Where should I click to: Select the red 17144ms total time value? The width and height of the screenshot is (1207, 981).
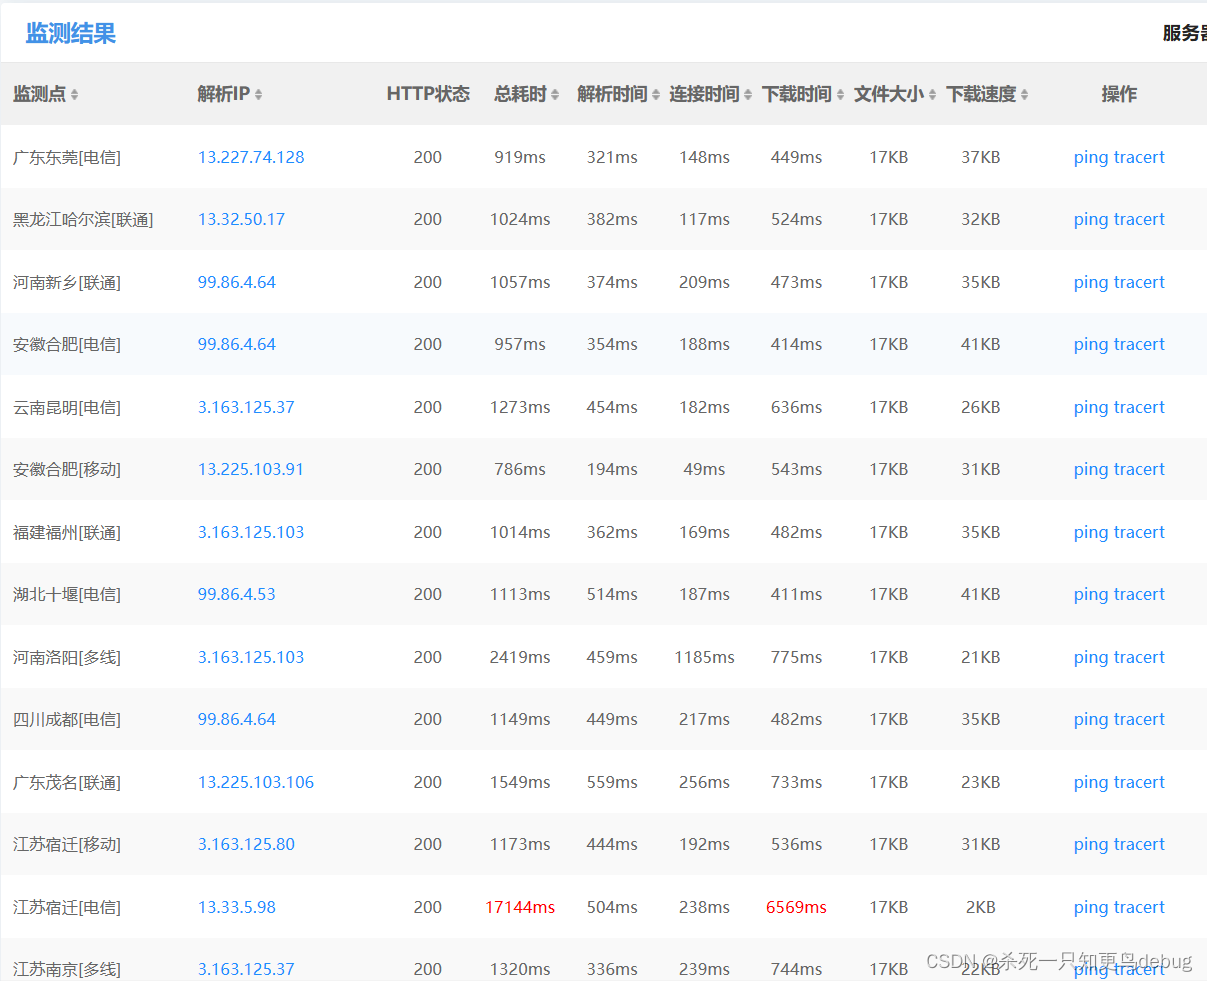pyautogui.click(x=520, y=907)
